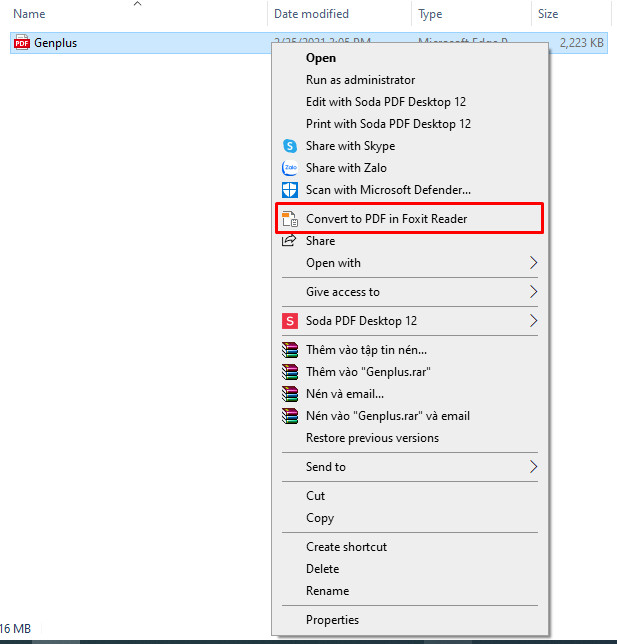Viewport: 617px width, 644px height.
Task: Click the Share arrow icon
Action: coord(290,241)
